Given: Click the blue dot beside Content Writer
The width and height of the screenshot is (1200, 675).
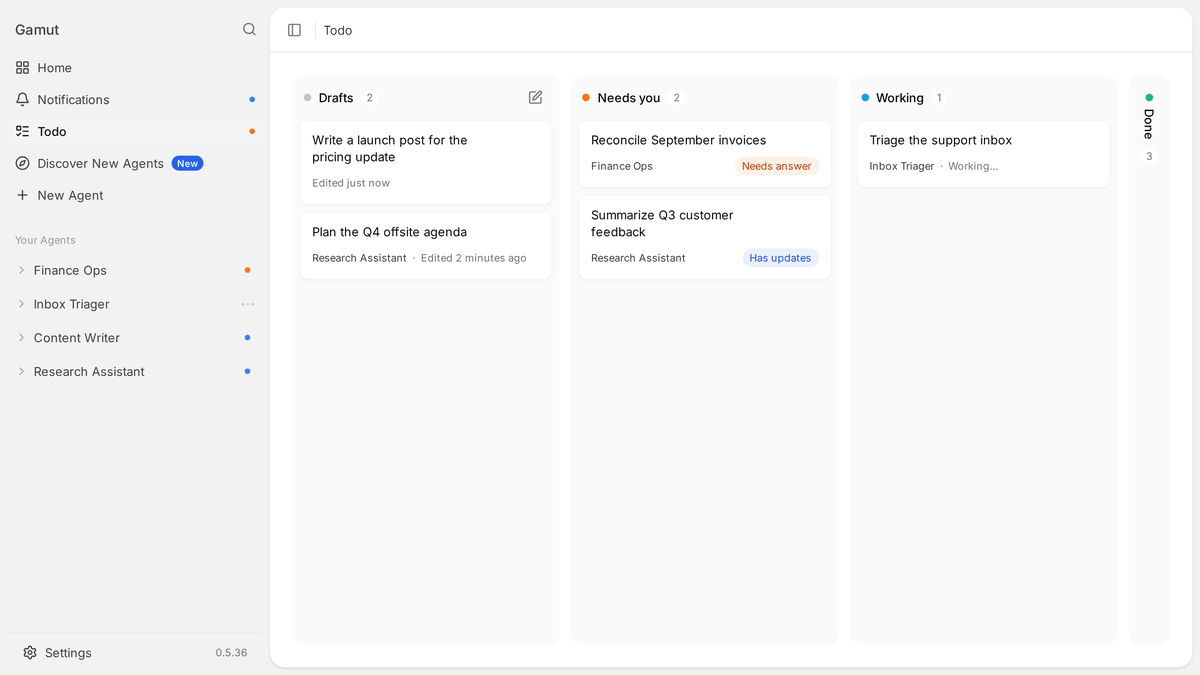Looking at the screenshot, I should click(247, 338).
